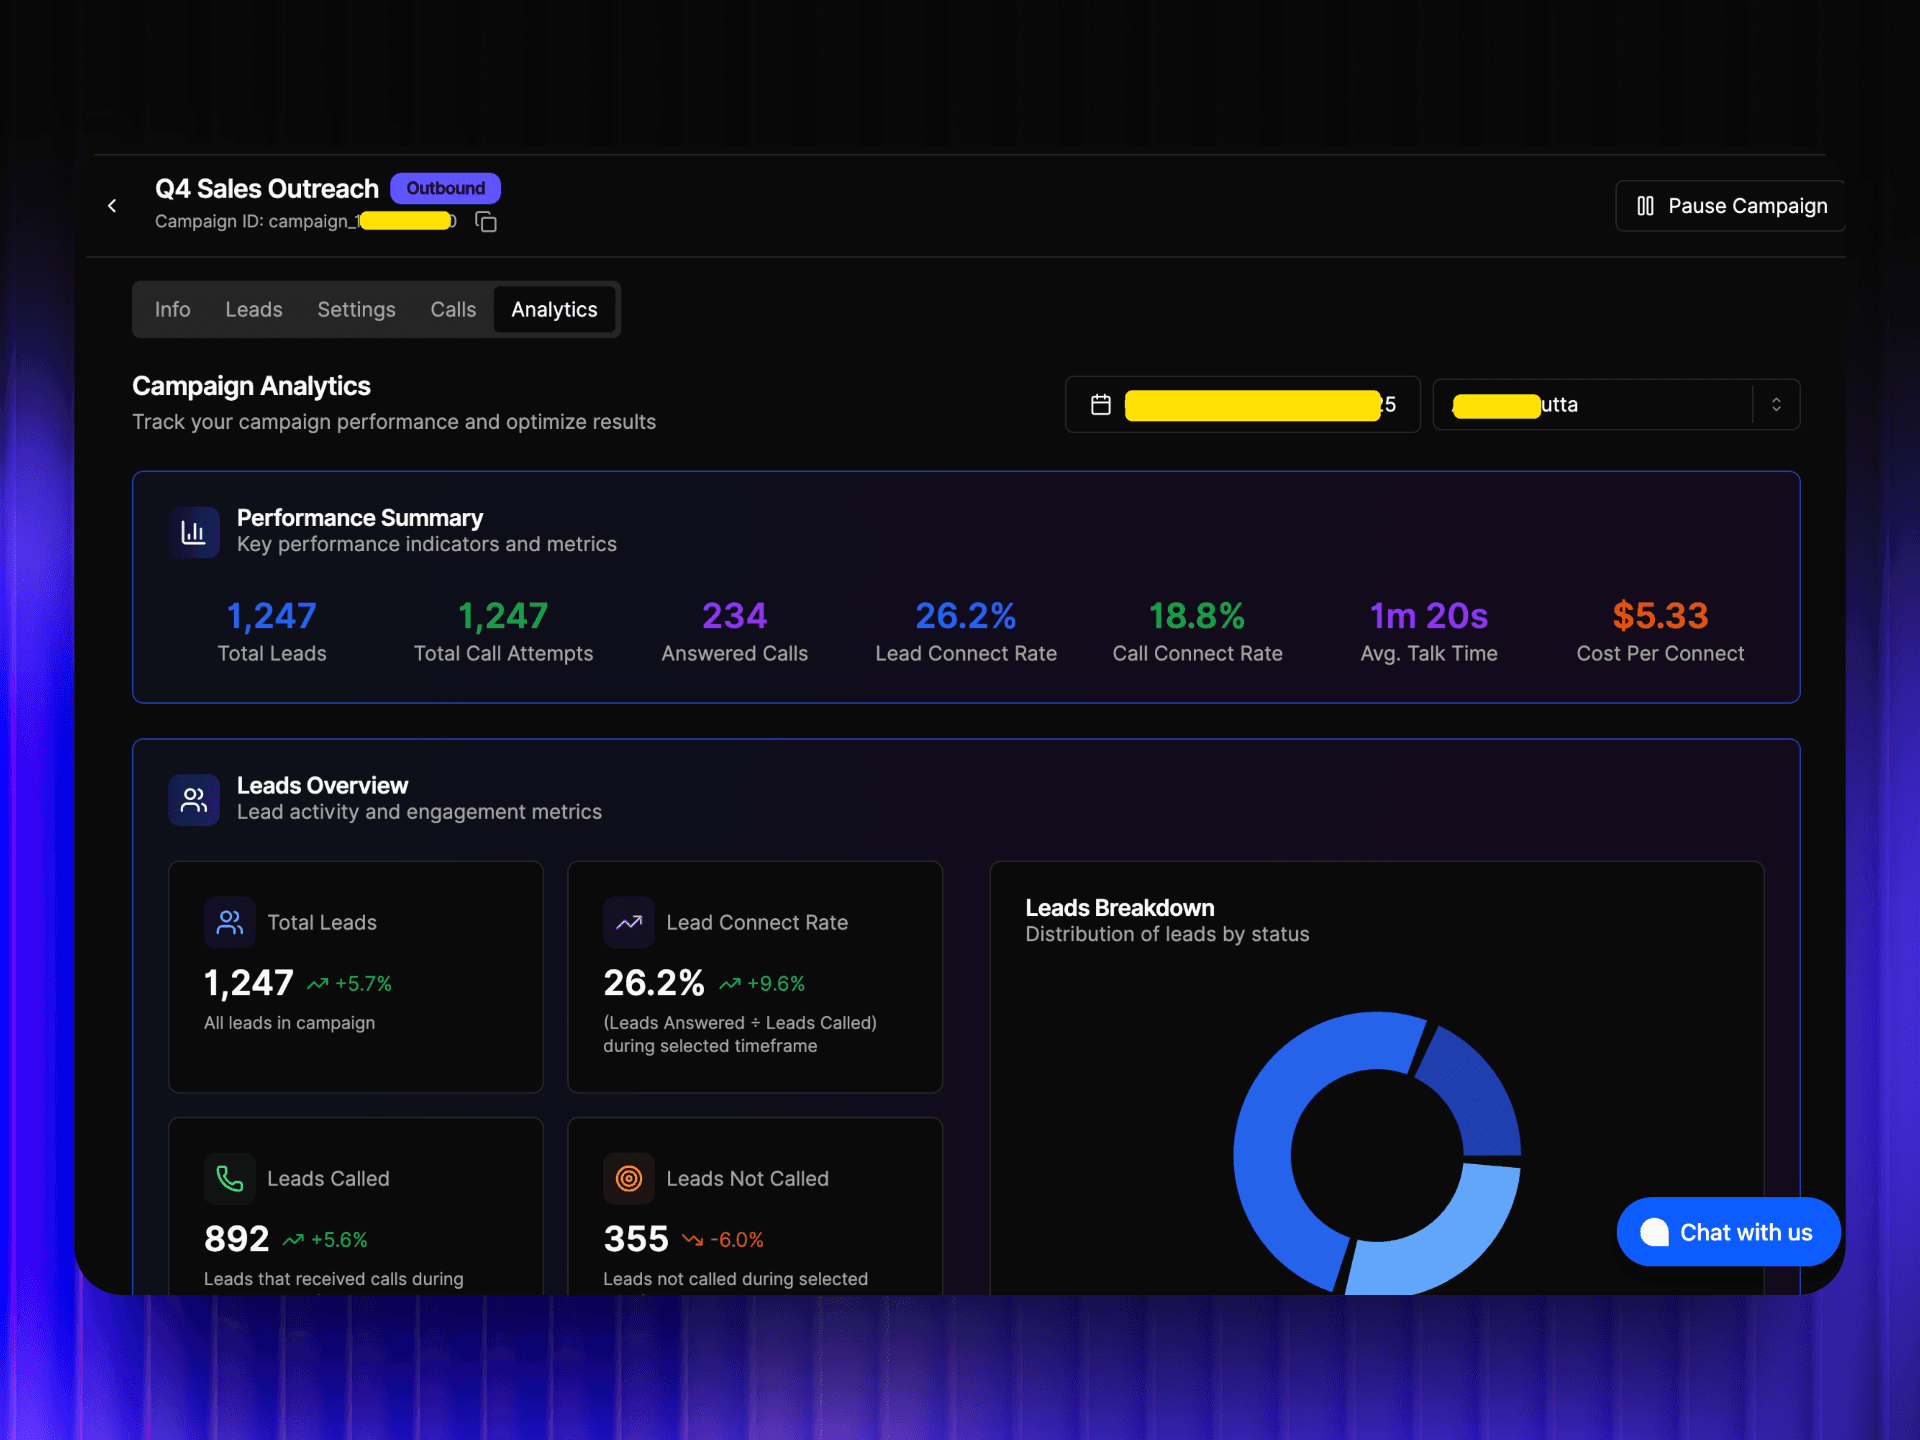Click the 'Q4 Sales Outreach' campaign title

[x=267, y=189]
